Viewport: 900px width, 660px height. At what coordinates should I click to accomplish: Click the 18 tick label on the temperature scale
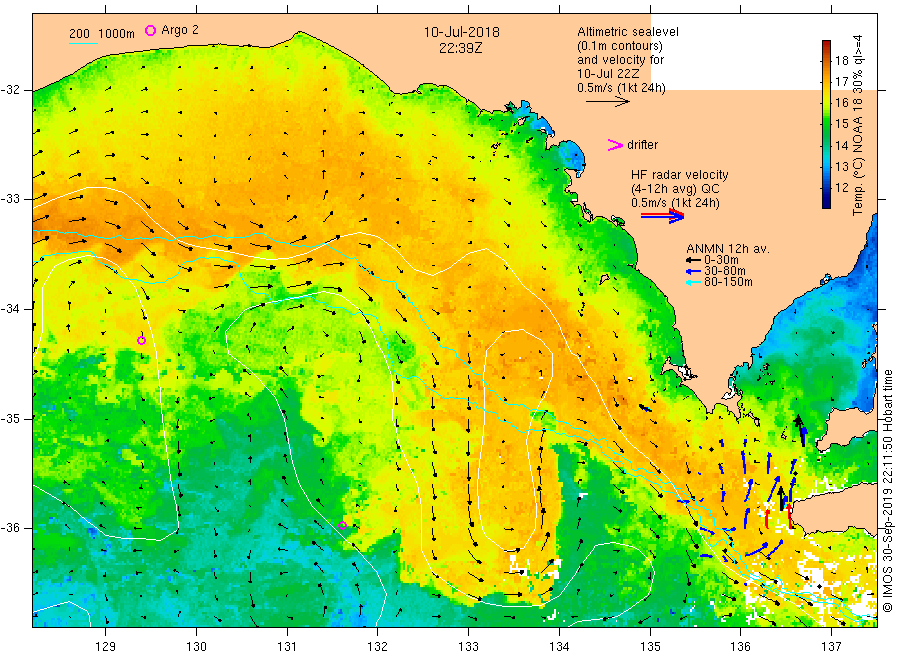(x=841, y=61)
